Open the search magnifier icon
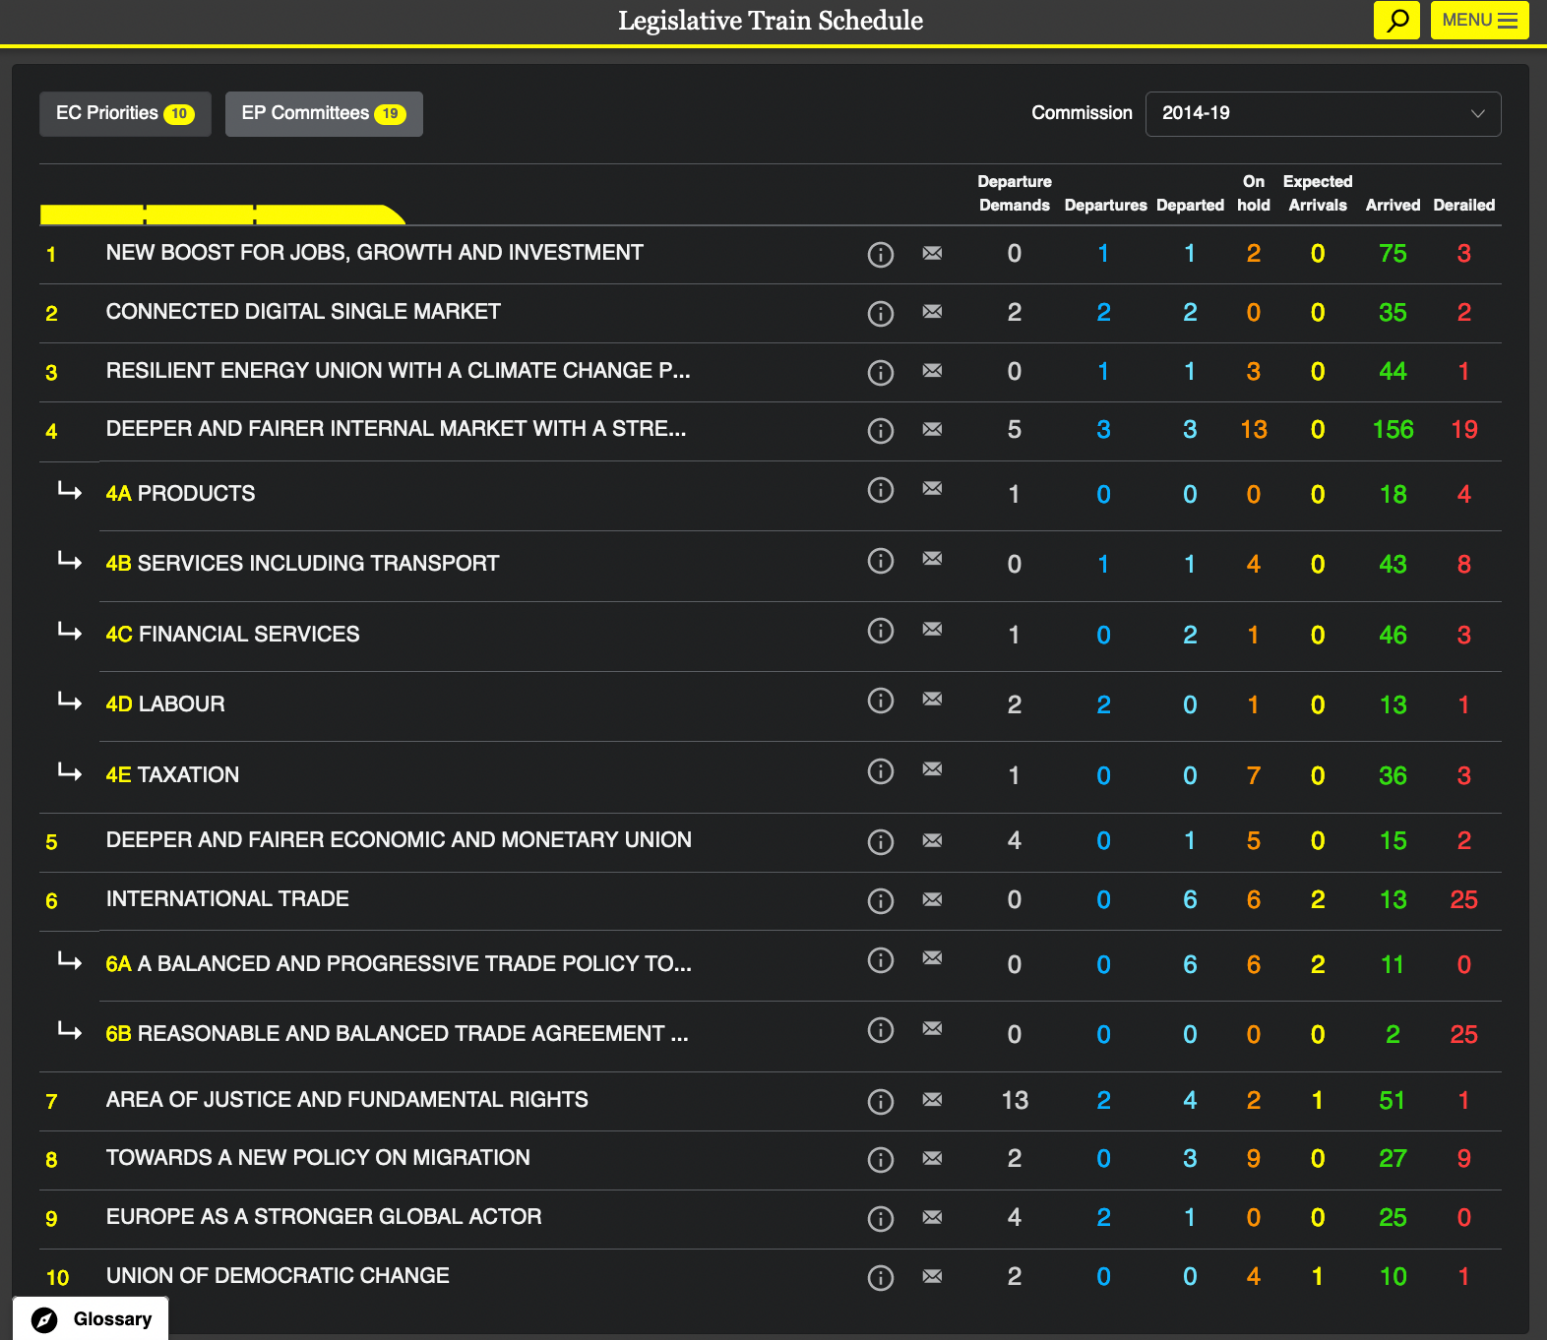The image size is (1547, 1340). 1396,20
